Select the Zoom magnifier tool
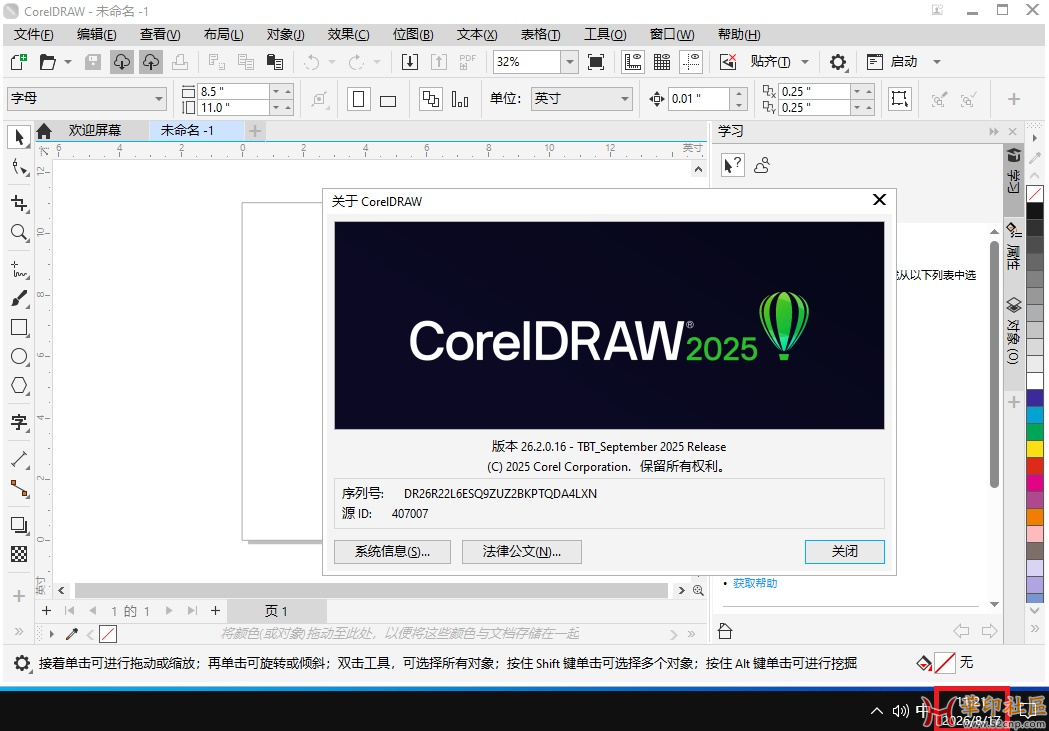 19,233
